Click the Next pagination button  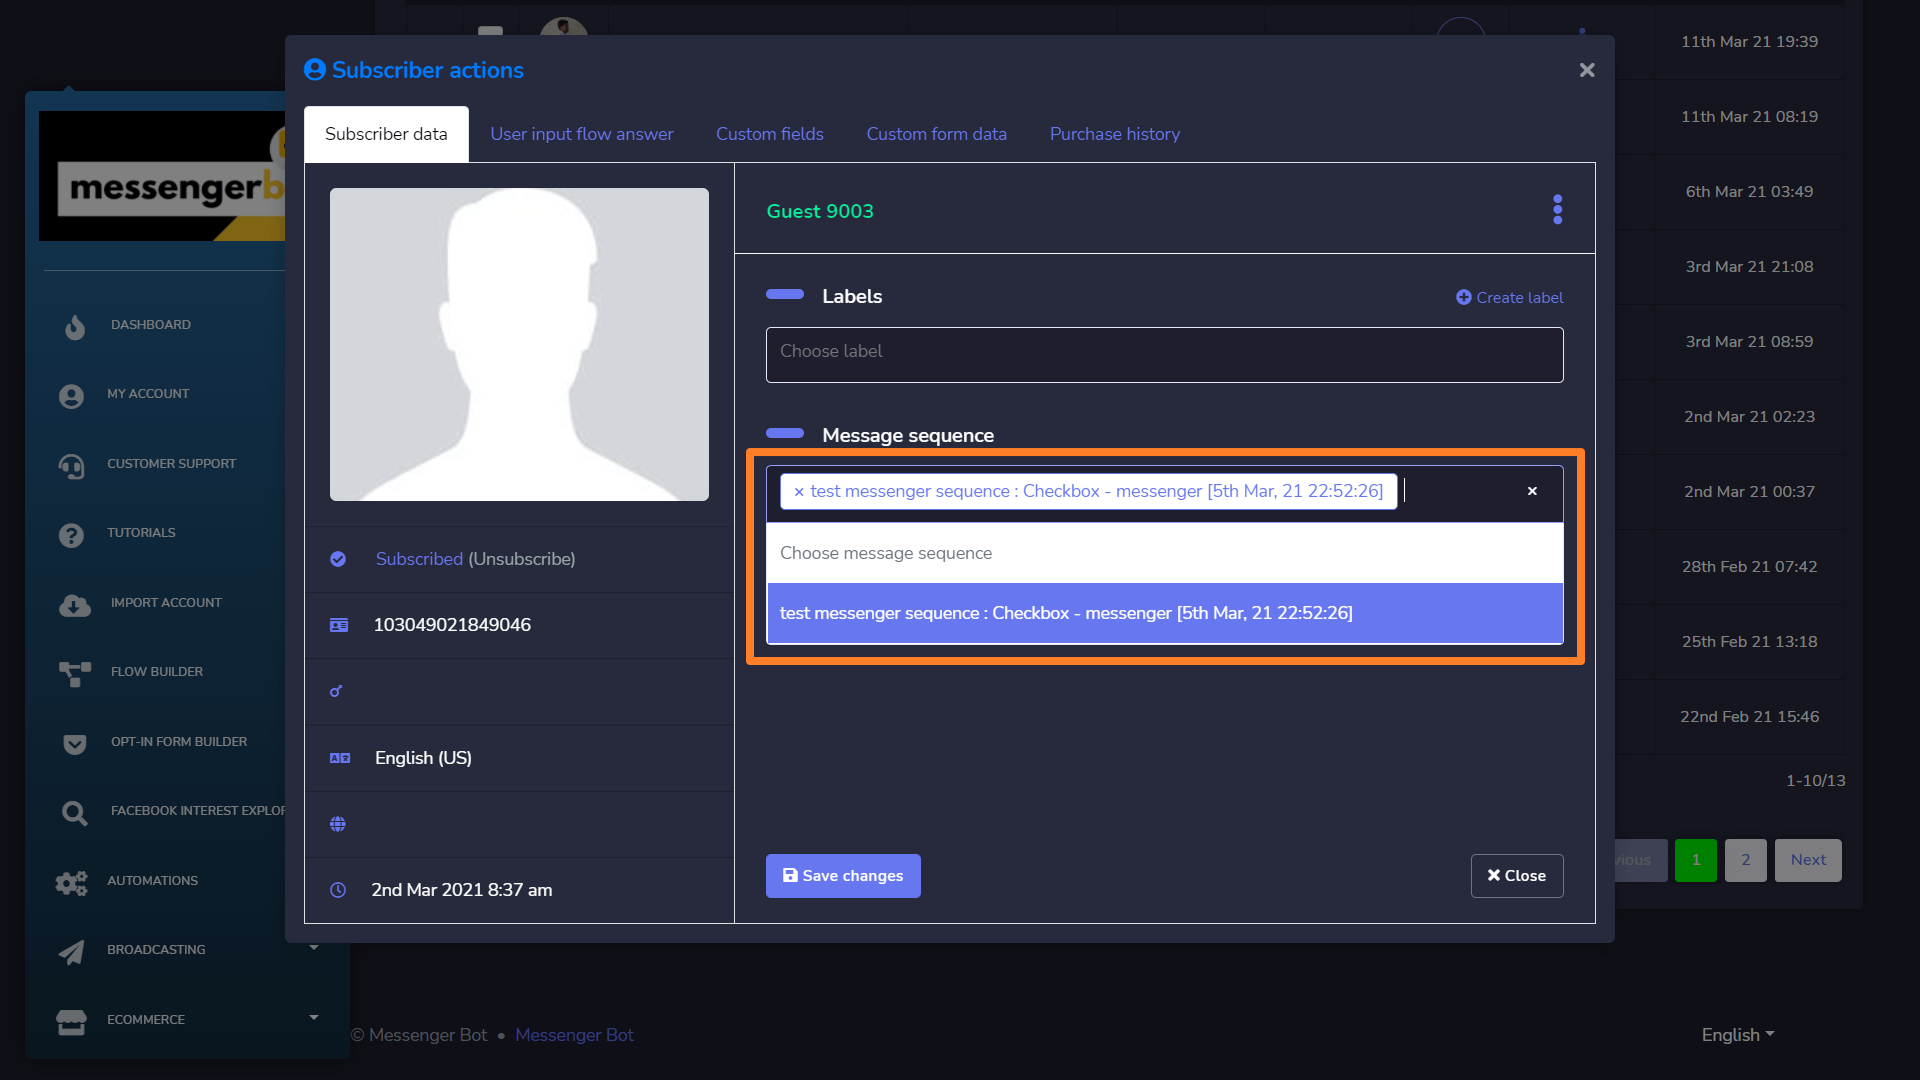1808,860
